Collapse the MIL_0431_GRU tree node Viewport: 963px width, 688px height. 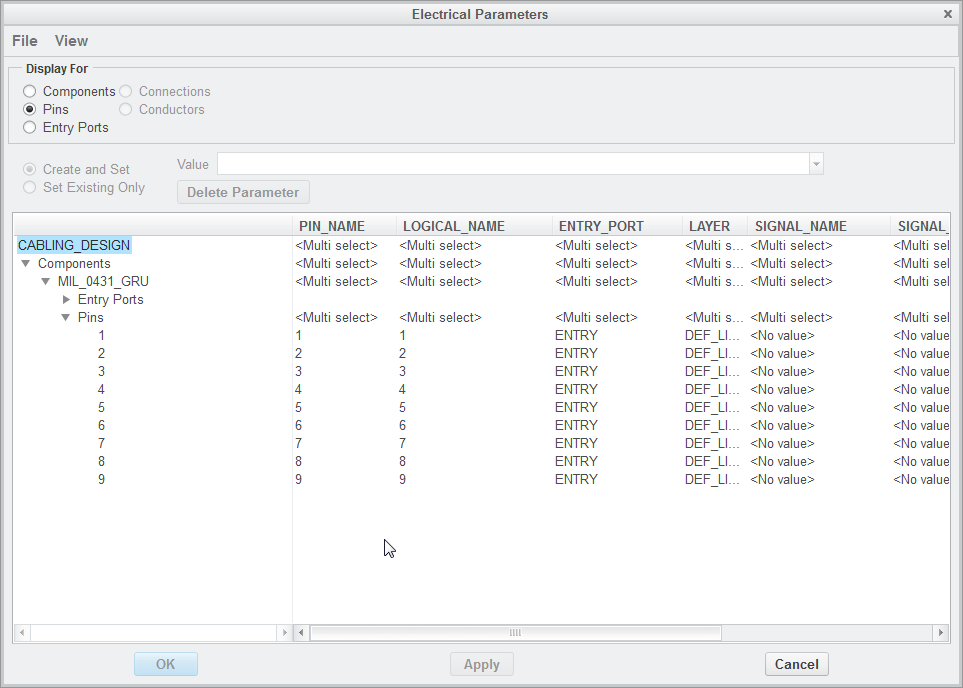pos(45,281)
